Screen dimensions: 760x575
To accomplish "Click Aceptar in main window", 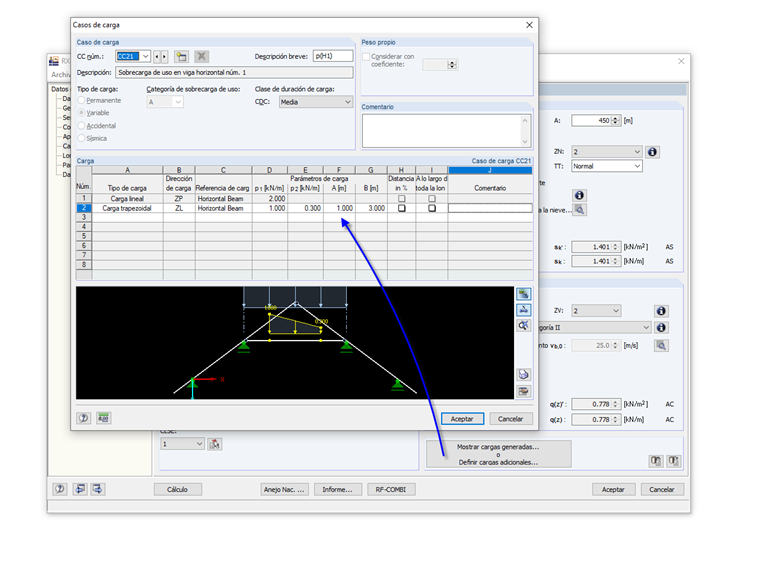I will pos(613,489).
